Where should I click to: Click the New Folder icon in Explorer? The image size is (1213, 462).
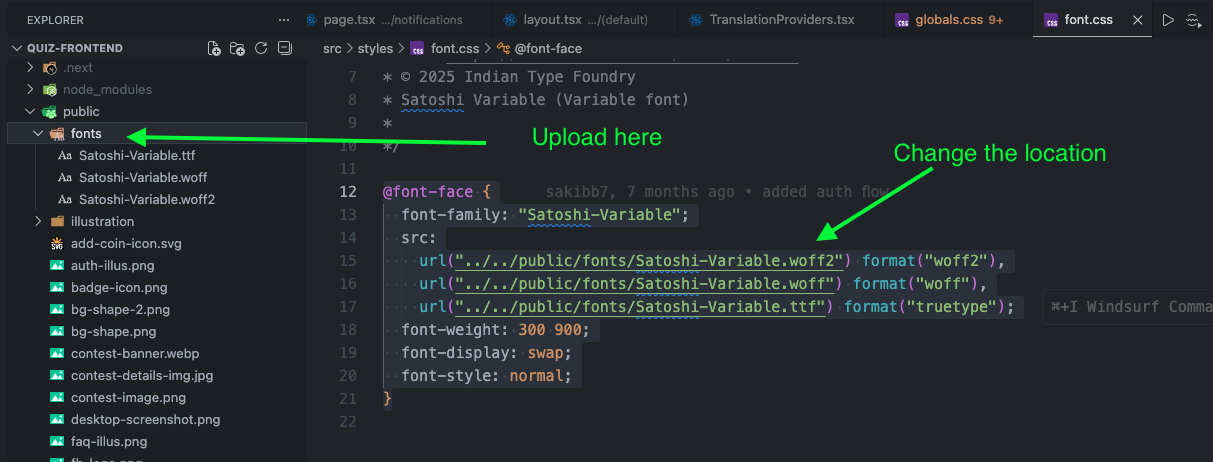[237, 48]
